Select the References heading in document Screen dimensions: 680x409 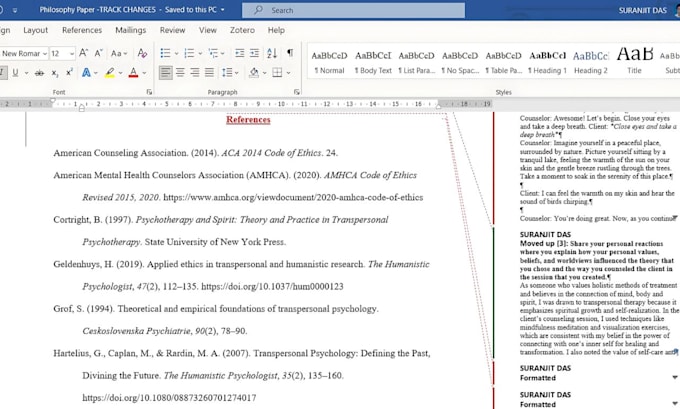248,120
